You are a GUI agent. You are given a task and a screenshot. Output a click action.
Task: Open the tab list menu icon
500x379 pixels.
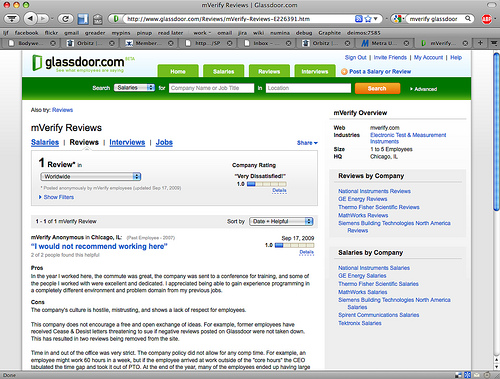(493, 43)
